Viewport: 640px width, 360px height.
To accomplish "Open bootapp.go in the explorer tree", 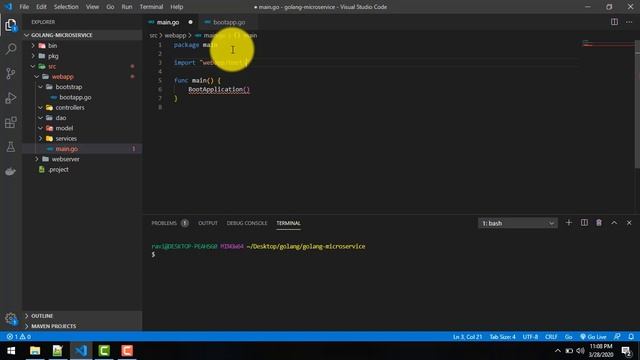I will pyautogui.click(x=75, y=97).
